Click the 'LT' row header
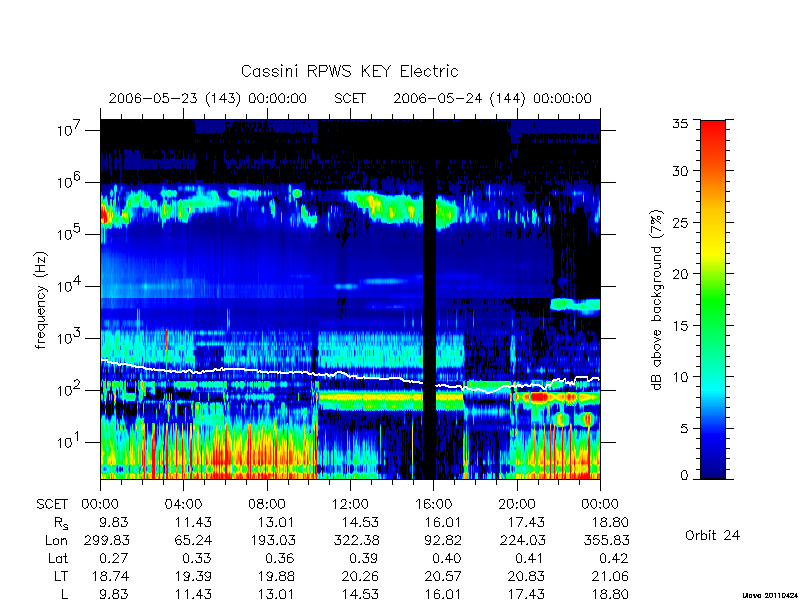The width and height of the screenshot is (800, 600). pyautogui.click(x=61, y=576)
